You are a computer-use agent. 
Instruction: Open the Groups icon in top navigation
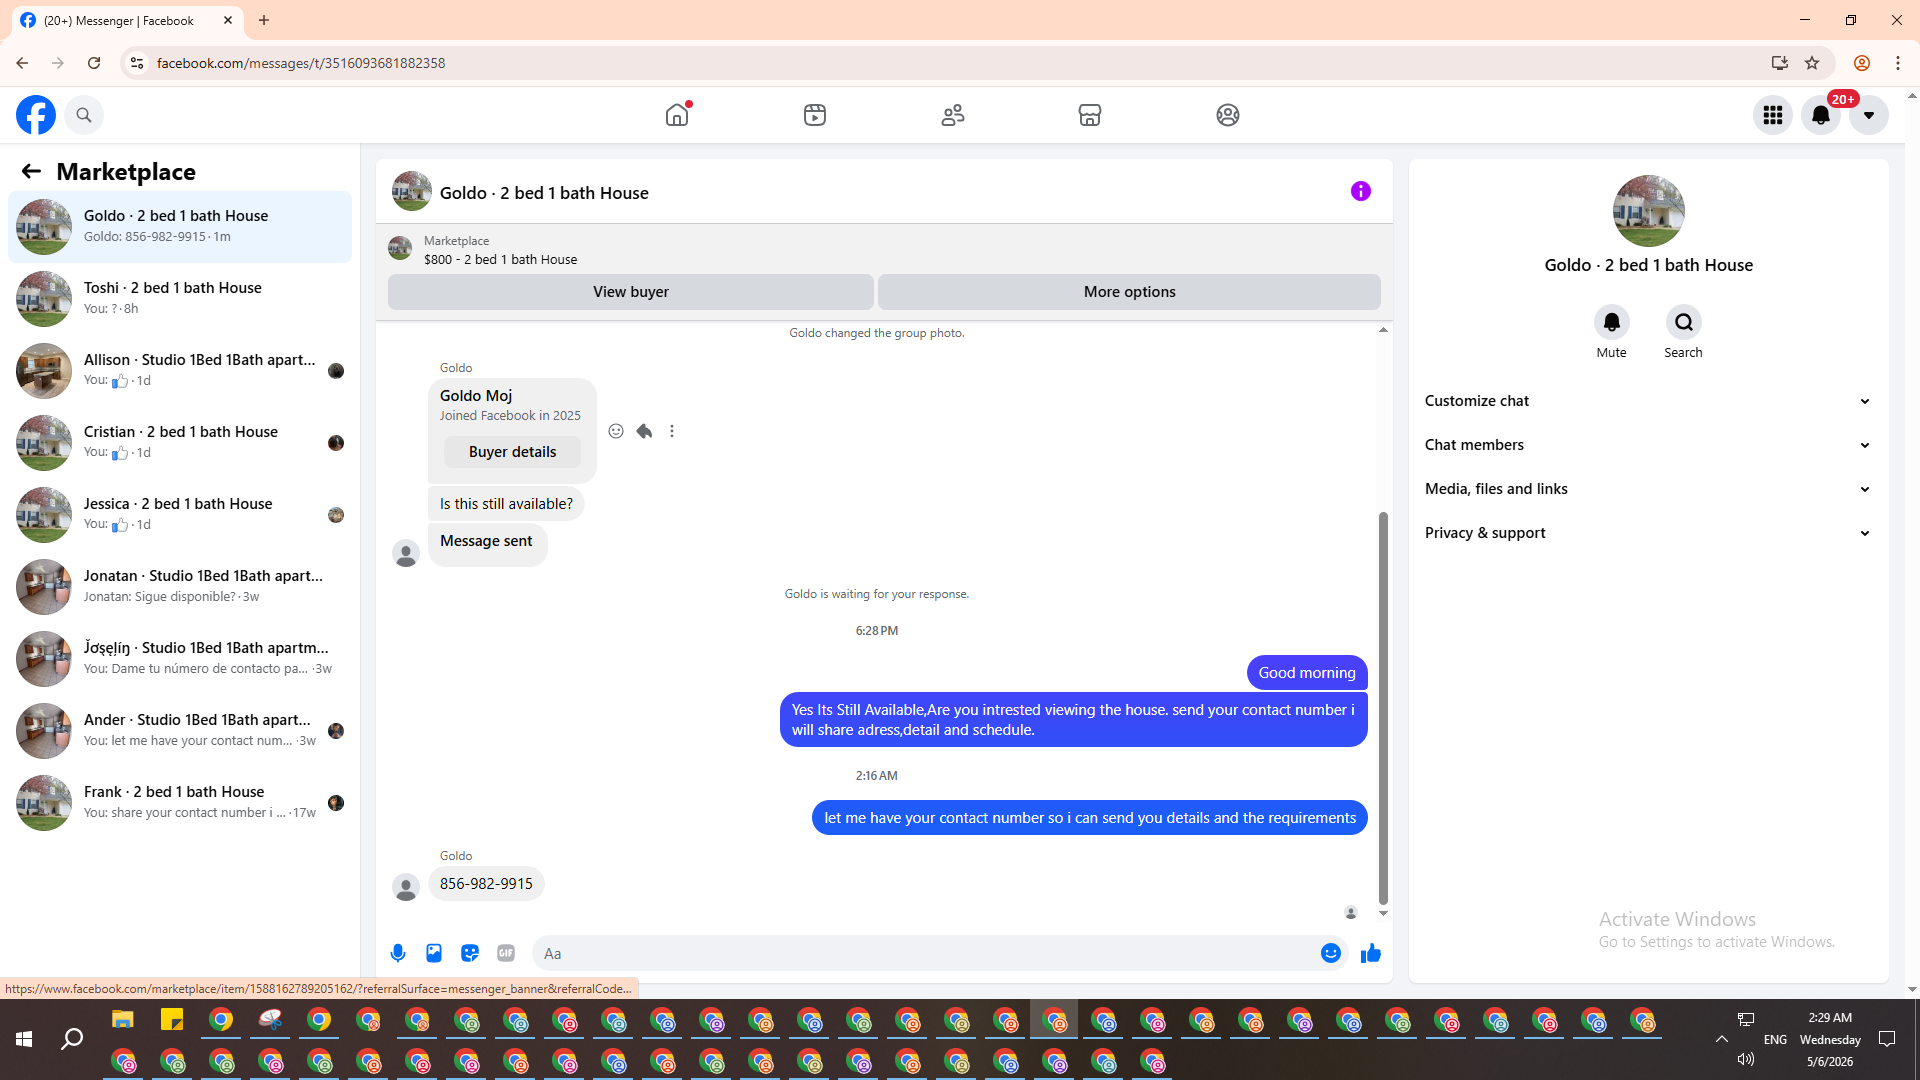click(x=1228, y=115)
